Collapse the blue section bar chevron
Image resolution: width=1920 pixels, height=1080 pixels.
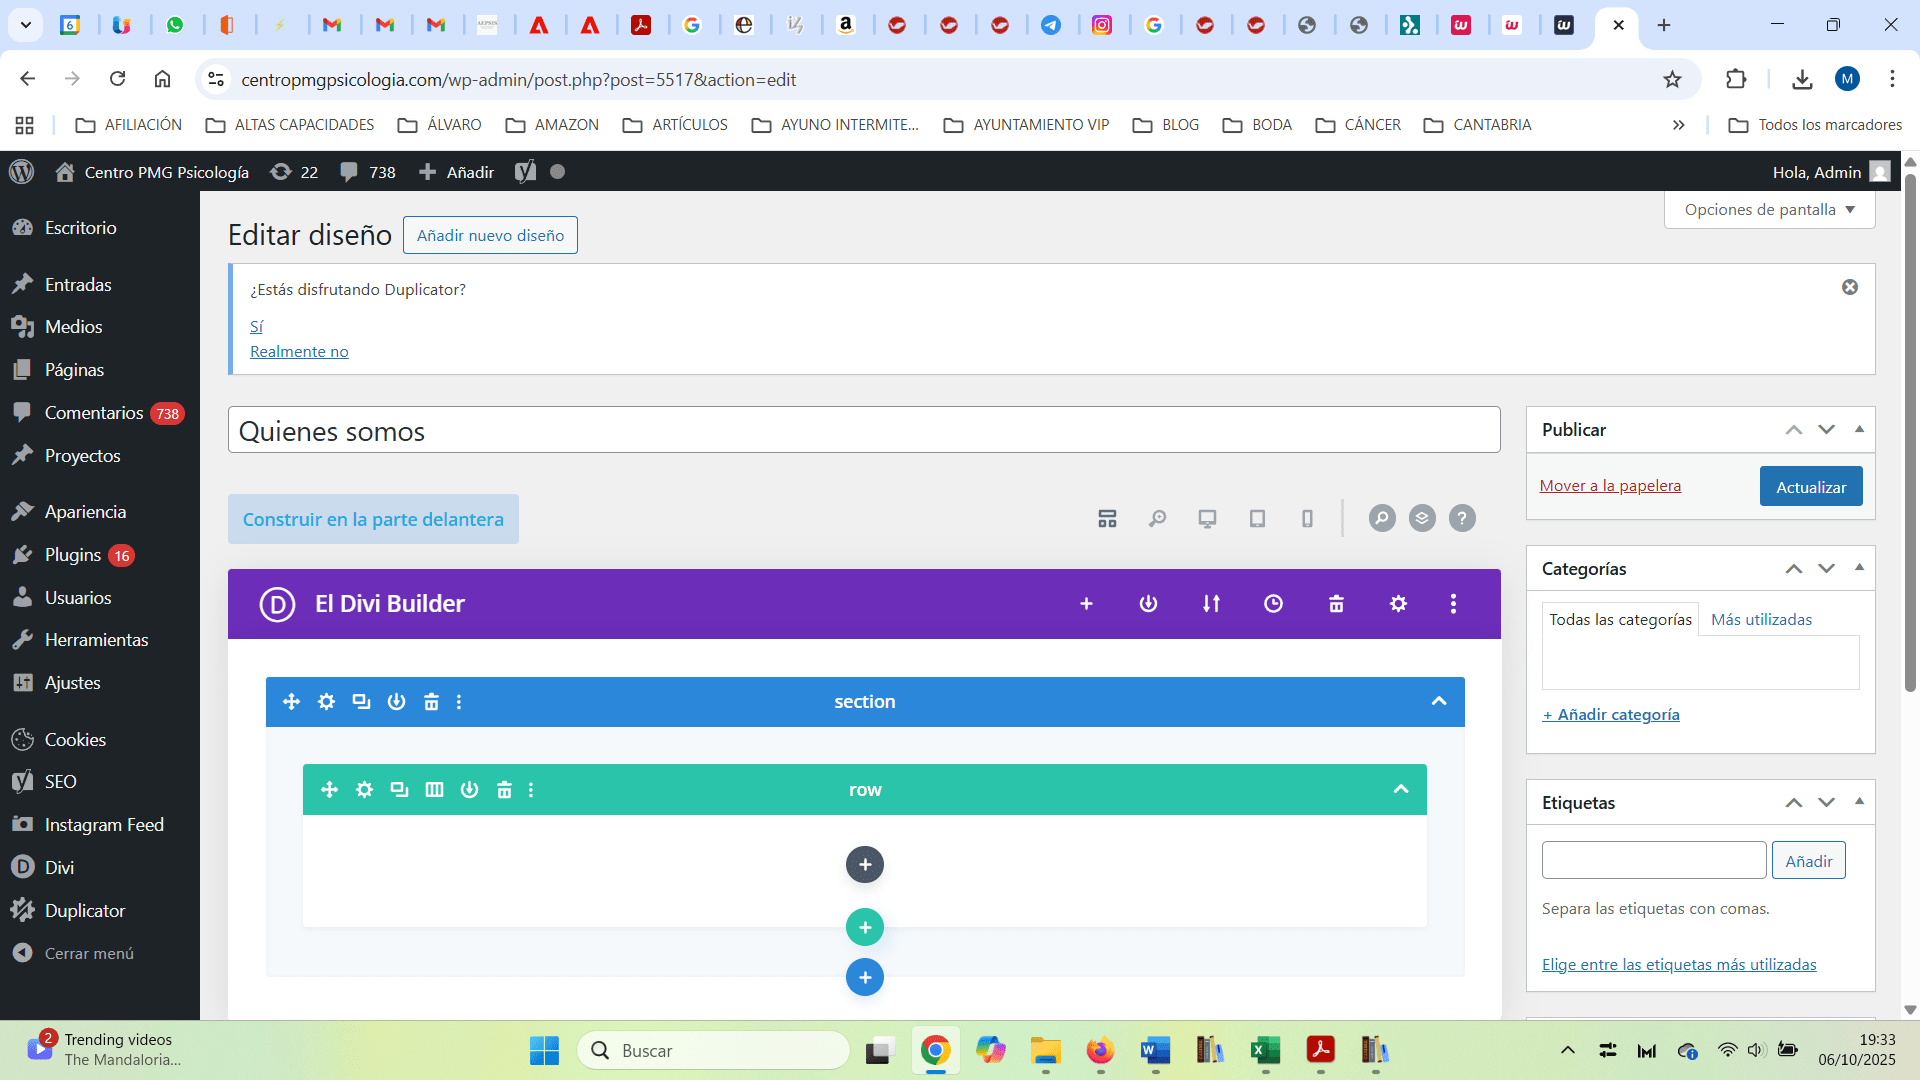coord(1439,702)
